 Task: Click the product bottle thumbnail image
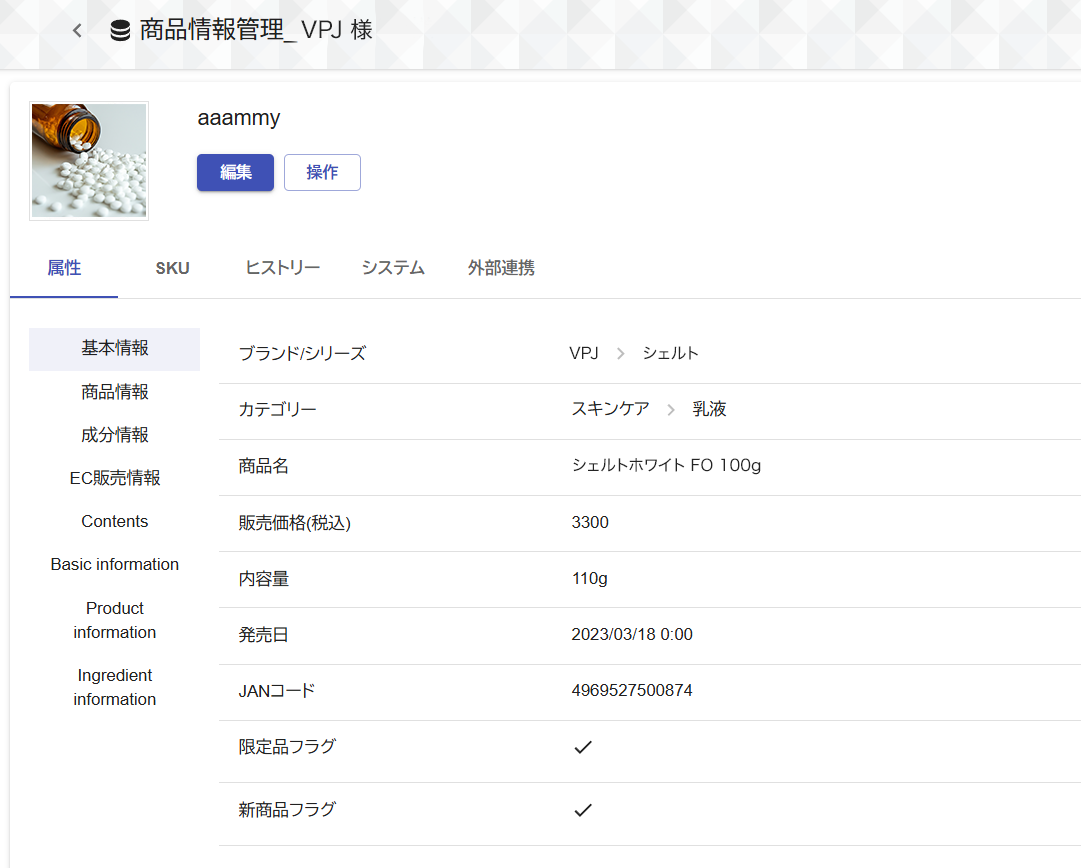click(88, 160)
